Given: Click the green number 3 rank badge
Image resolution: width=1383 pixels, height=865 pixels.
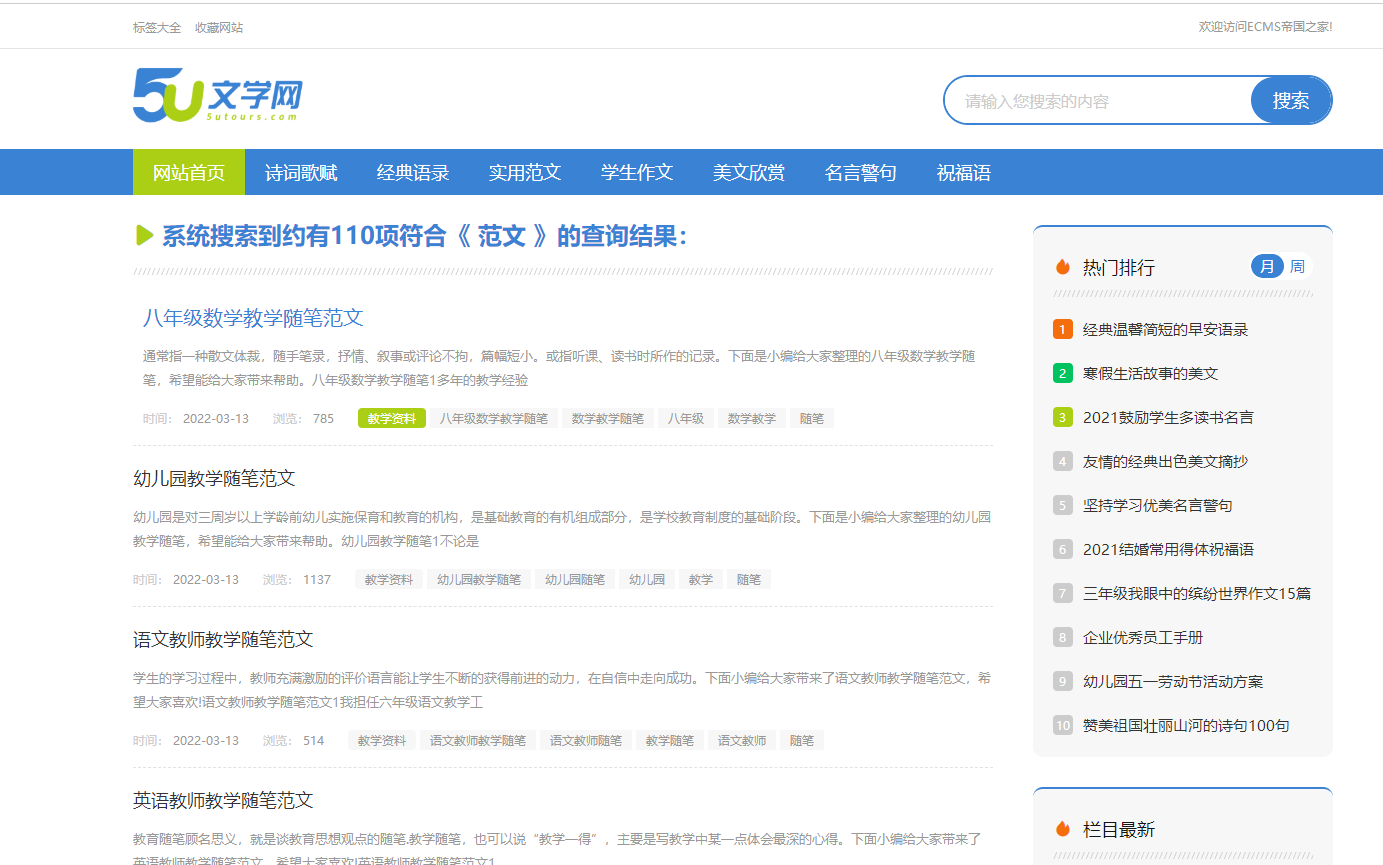Looking at the screenshot, I should click(1062, 417).
